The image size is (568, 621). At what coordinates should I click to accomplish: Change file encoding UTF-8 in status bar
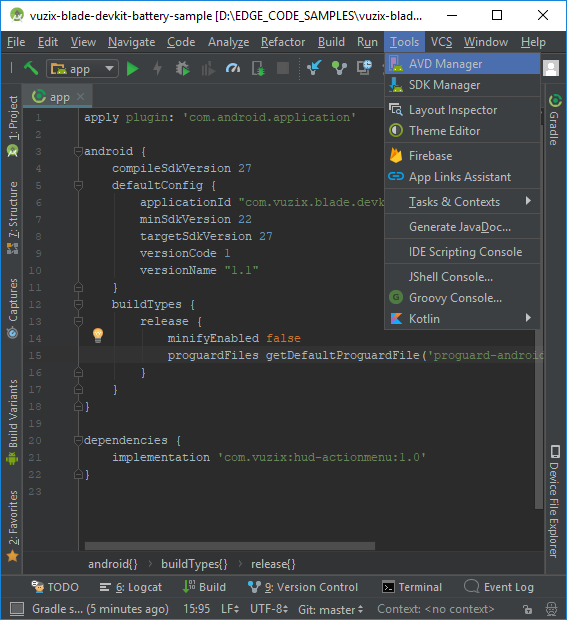coord(269,609)
